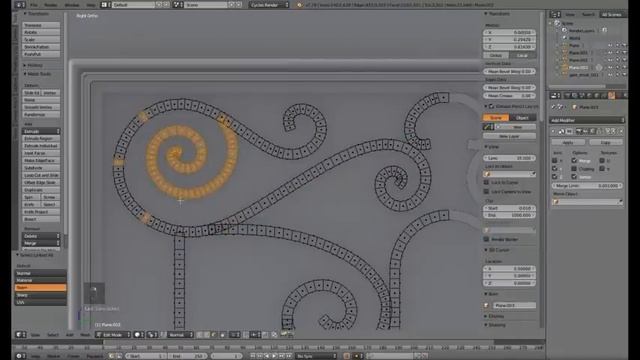Toggle visibility eye for Plane.001 in outliner
The image size is (640, 360).
[610, 53]
